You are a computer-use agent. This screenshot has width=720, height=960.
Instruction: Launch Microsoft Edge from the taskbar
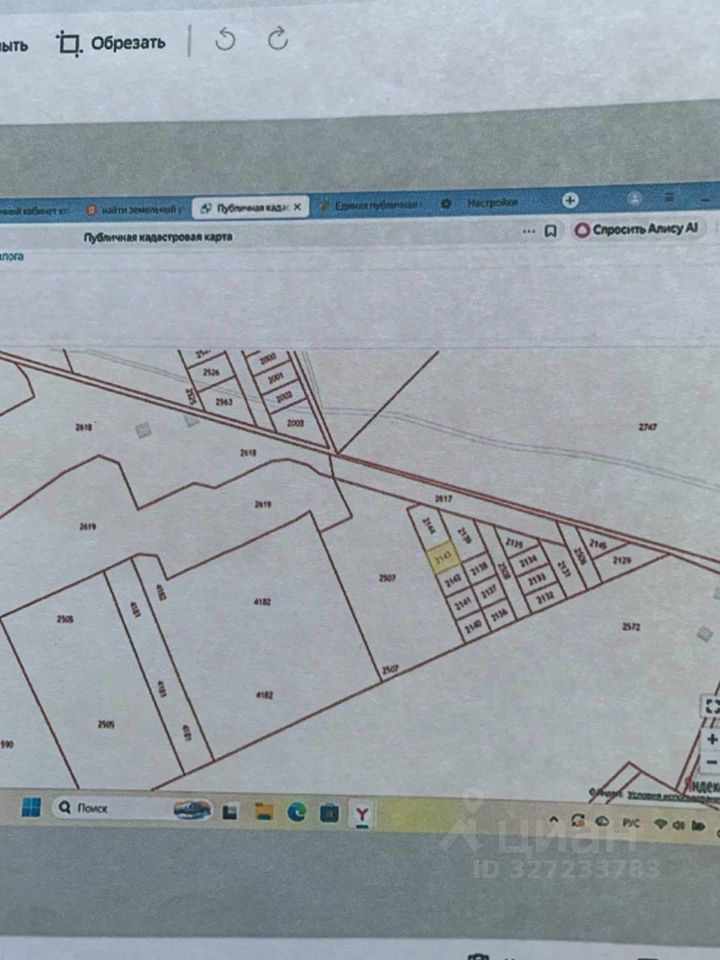click(297, 812)
